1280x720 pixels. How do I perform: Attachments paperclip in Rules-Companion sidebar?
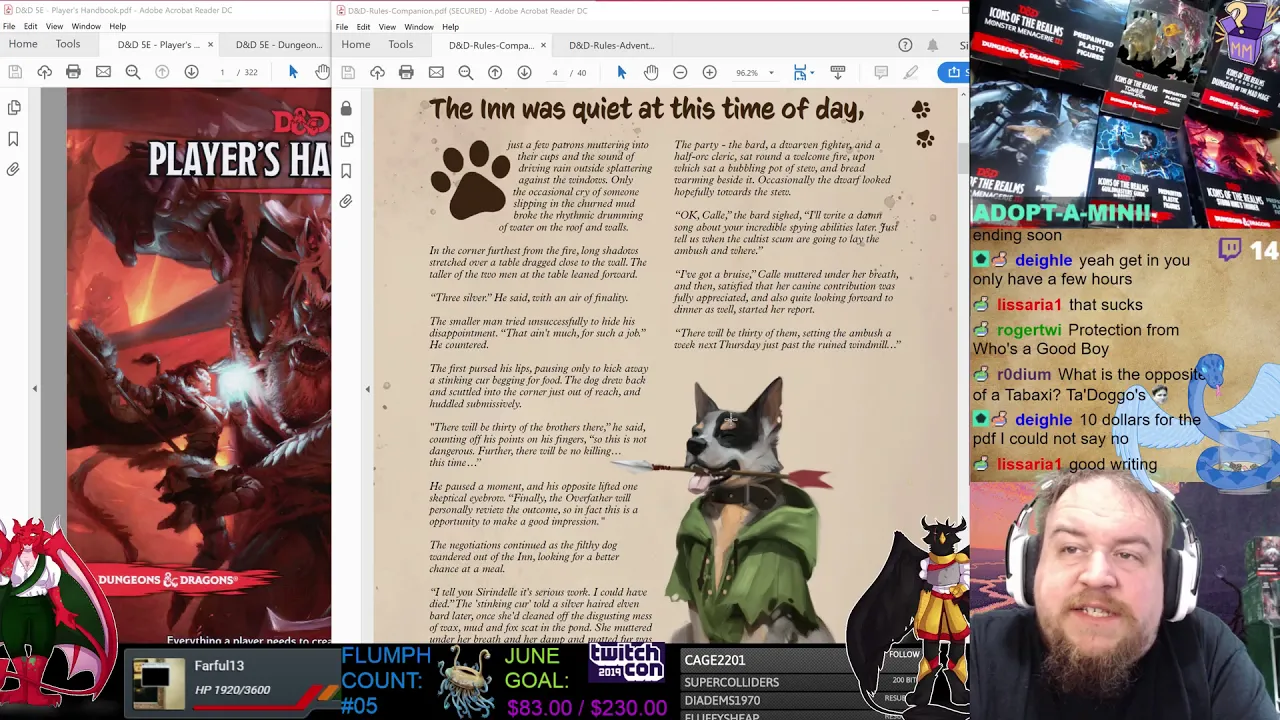coord(346,201)
